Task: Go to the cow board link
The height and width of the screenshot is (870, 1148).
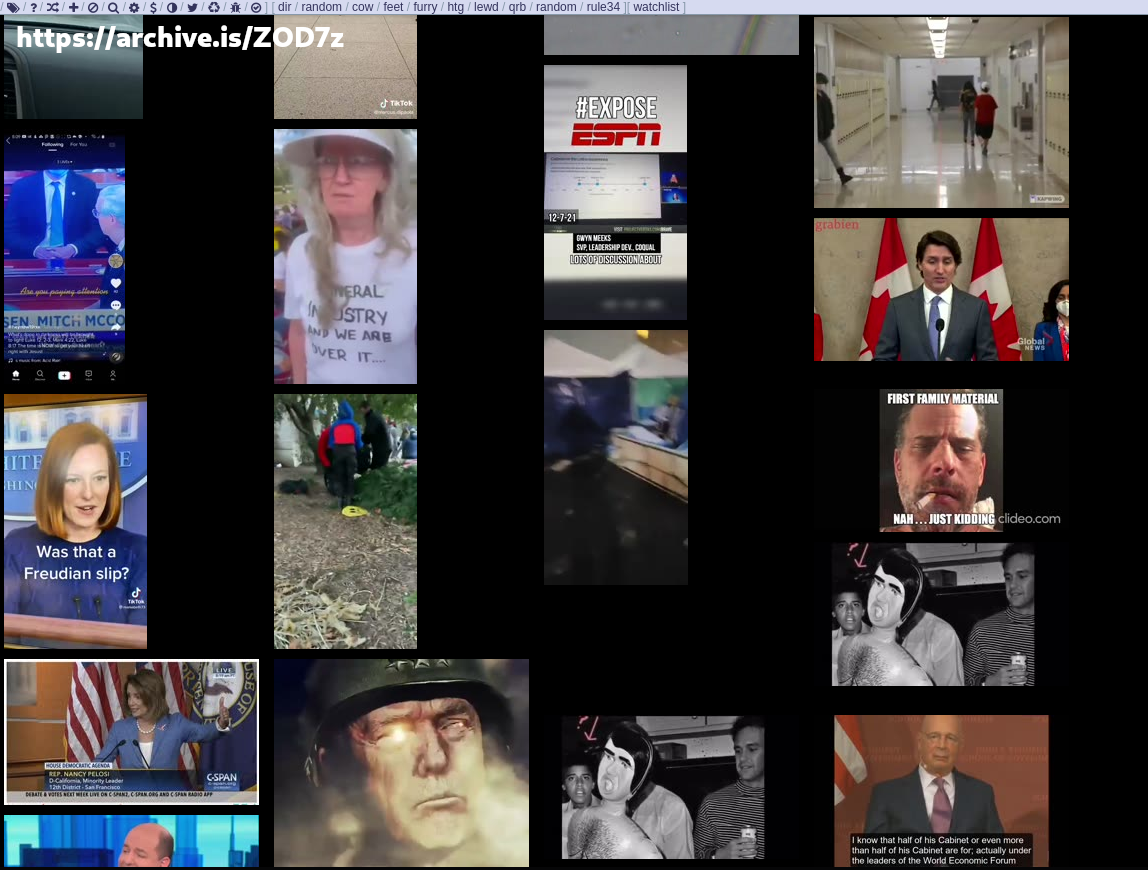Action: tap(362, 7)
